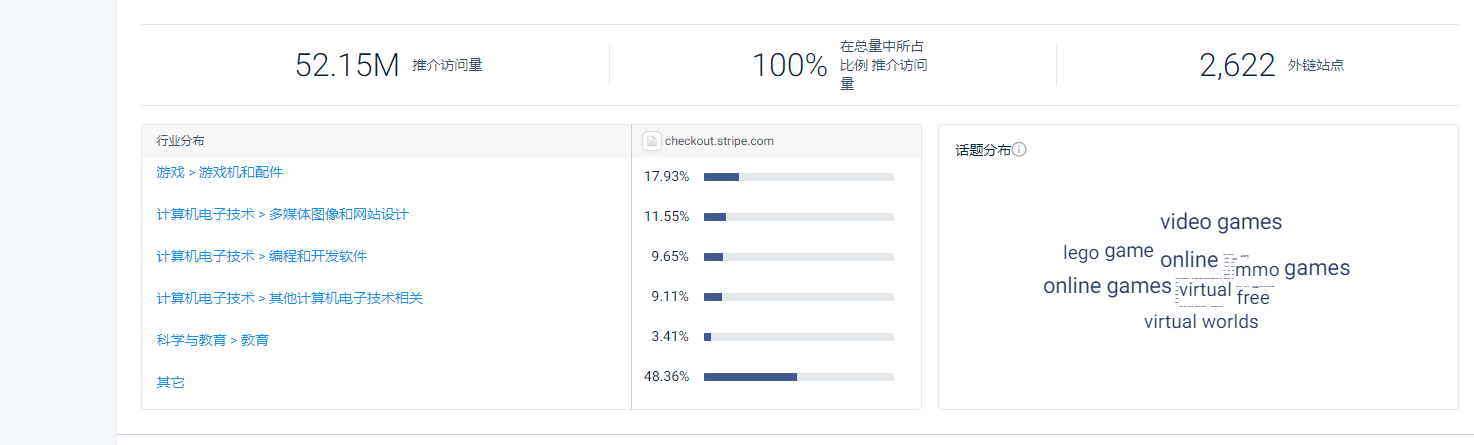Viewport: 1474px width, 445px height.
Task: Open the 游戏 > 游戏机和配件 category link
Action: pyautogui.click(x=219, y=172)
